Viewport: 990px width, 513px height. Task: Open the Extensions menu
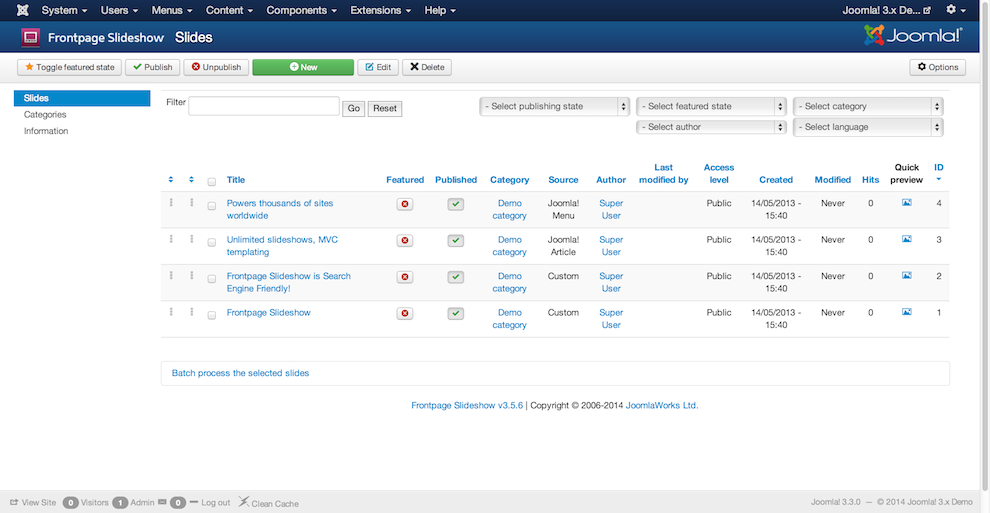[x=381, y=10]
